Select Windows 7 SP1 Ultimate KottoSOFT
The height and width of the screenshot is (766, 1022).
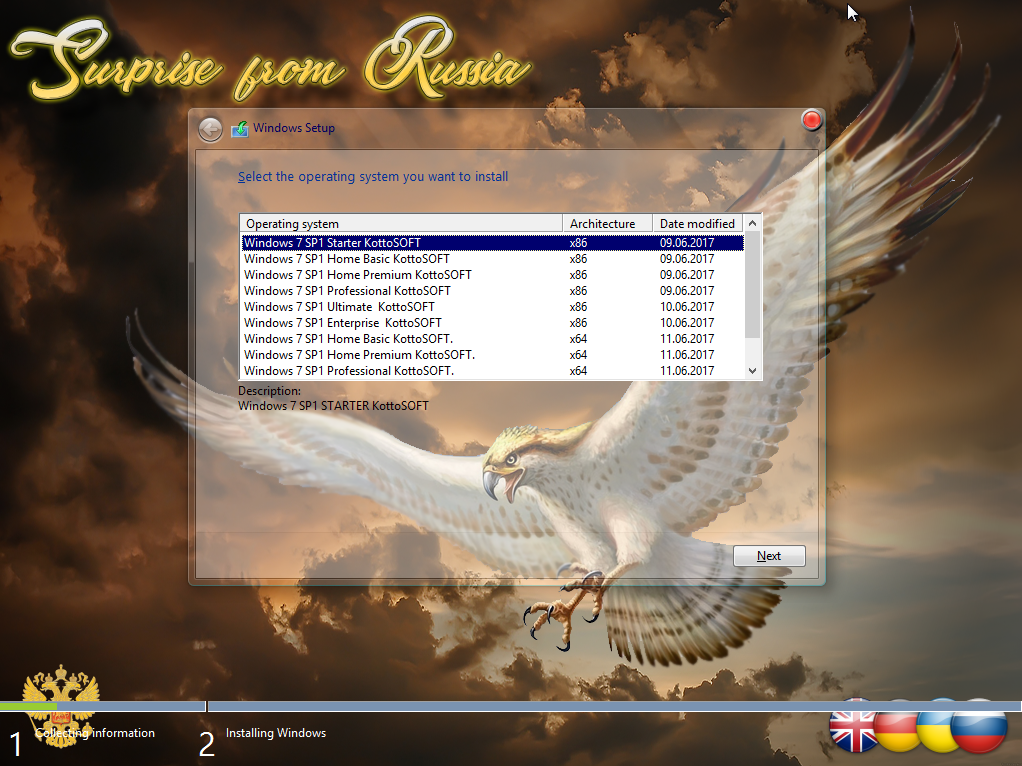coord(493,306)
